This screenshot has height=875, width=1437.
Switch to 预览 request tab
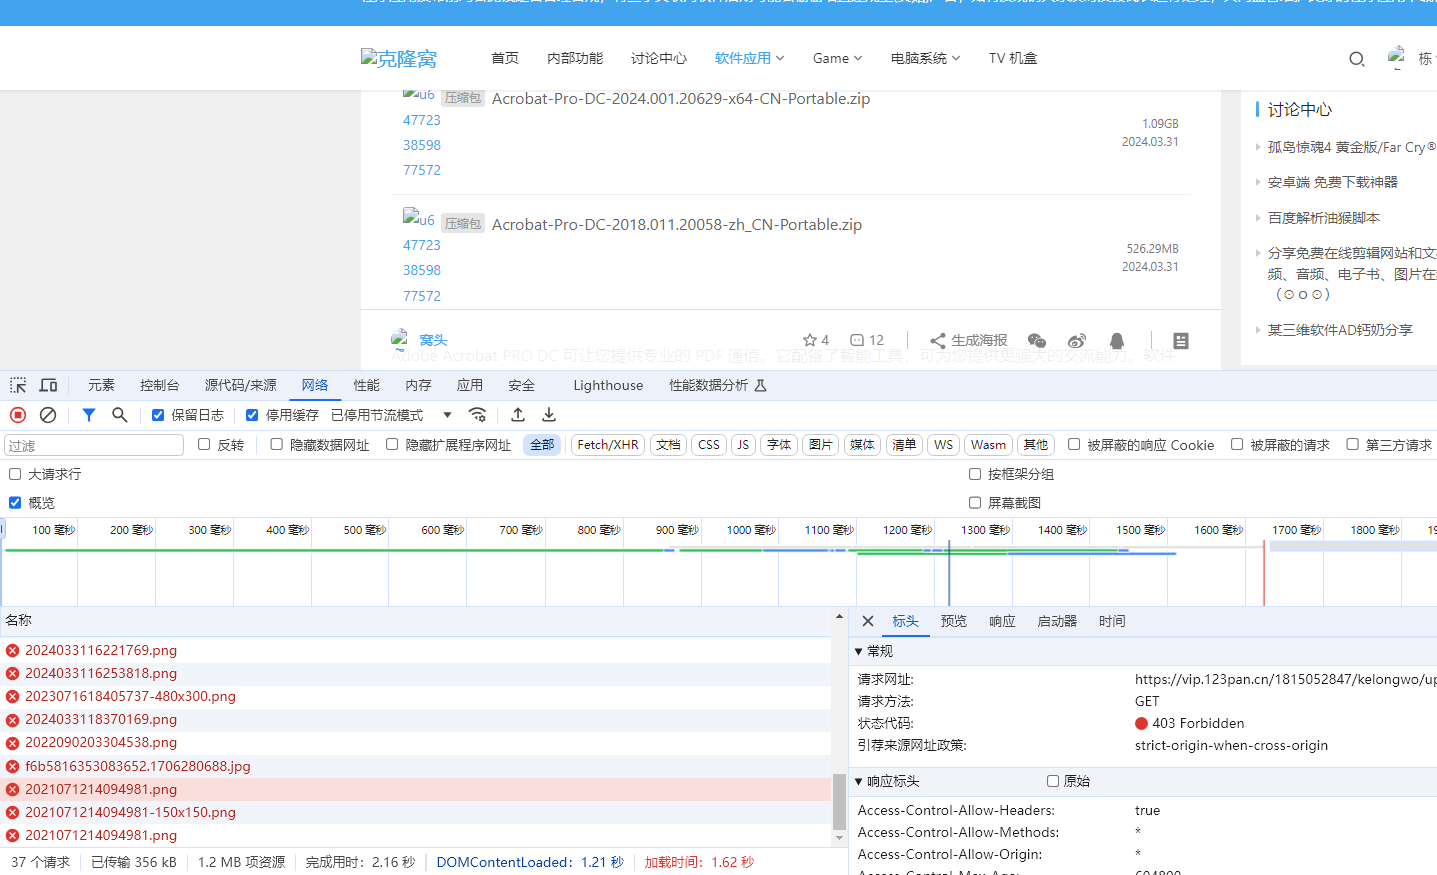click(954, 621)
